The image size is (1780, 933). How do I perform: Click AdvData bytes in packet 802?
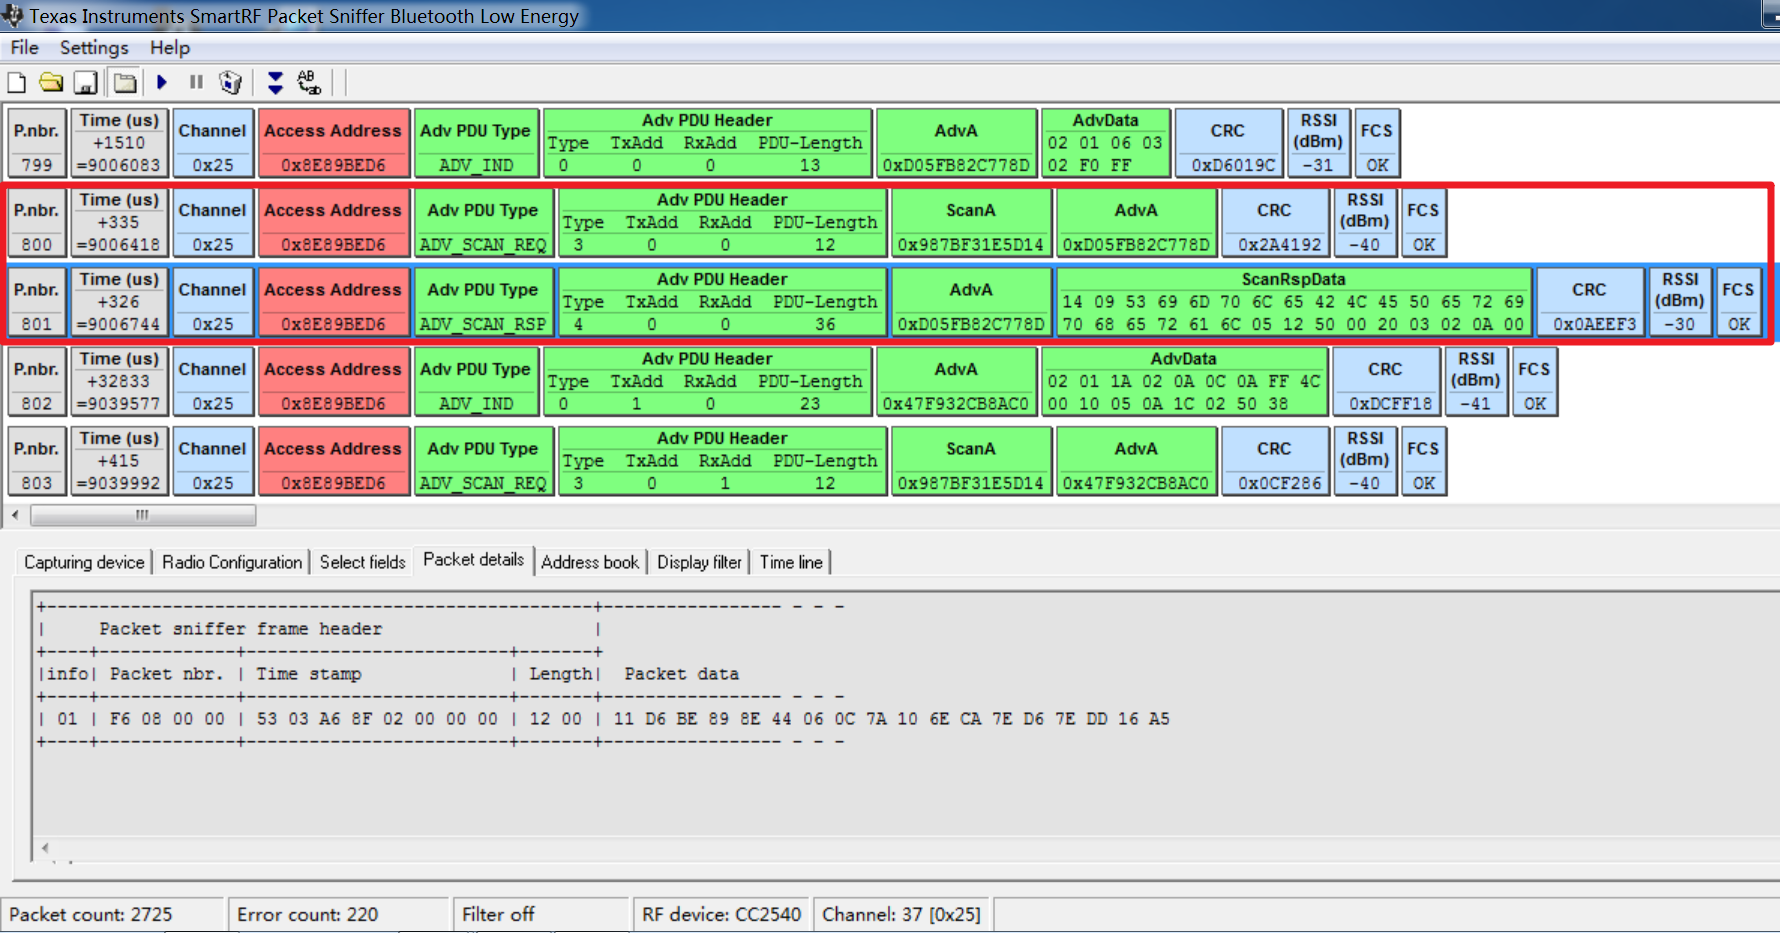tap(1184, 392)
